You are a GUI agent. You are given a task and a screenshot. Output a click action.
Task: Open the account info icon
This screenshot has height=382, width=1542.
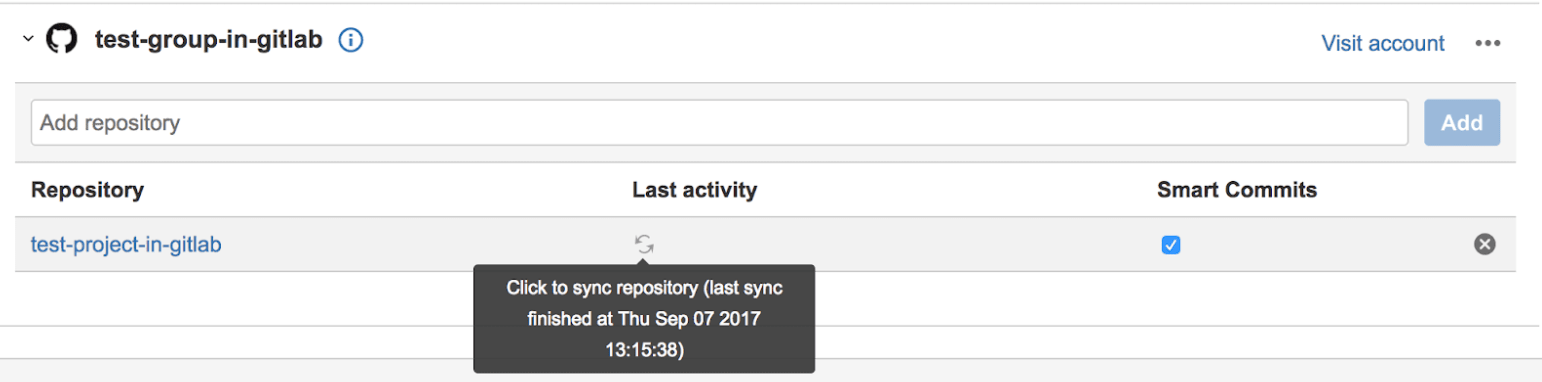click(350, 41)
